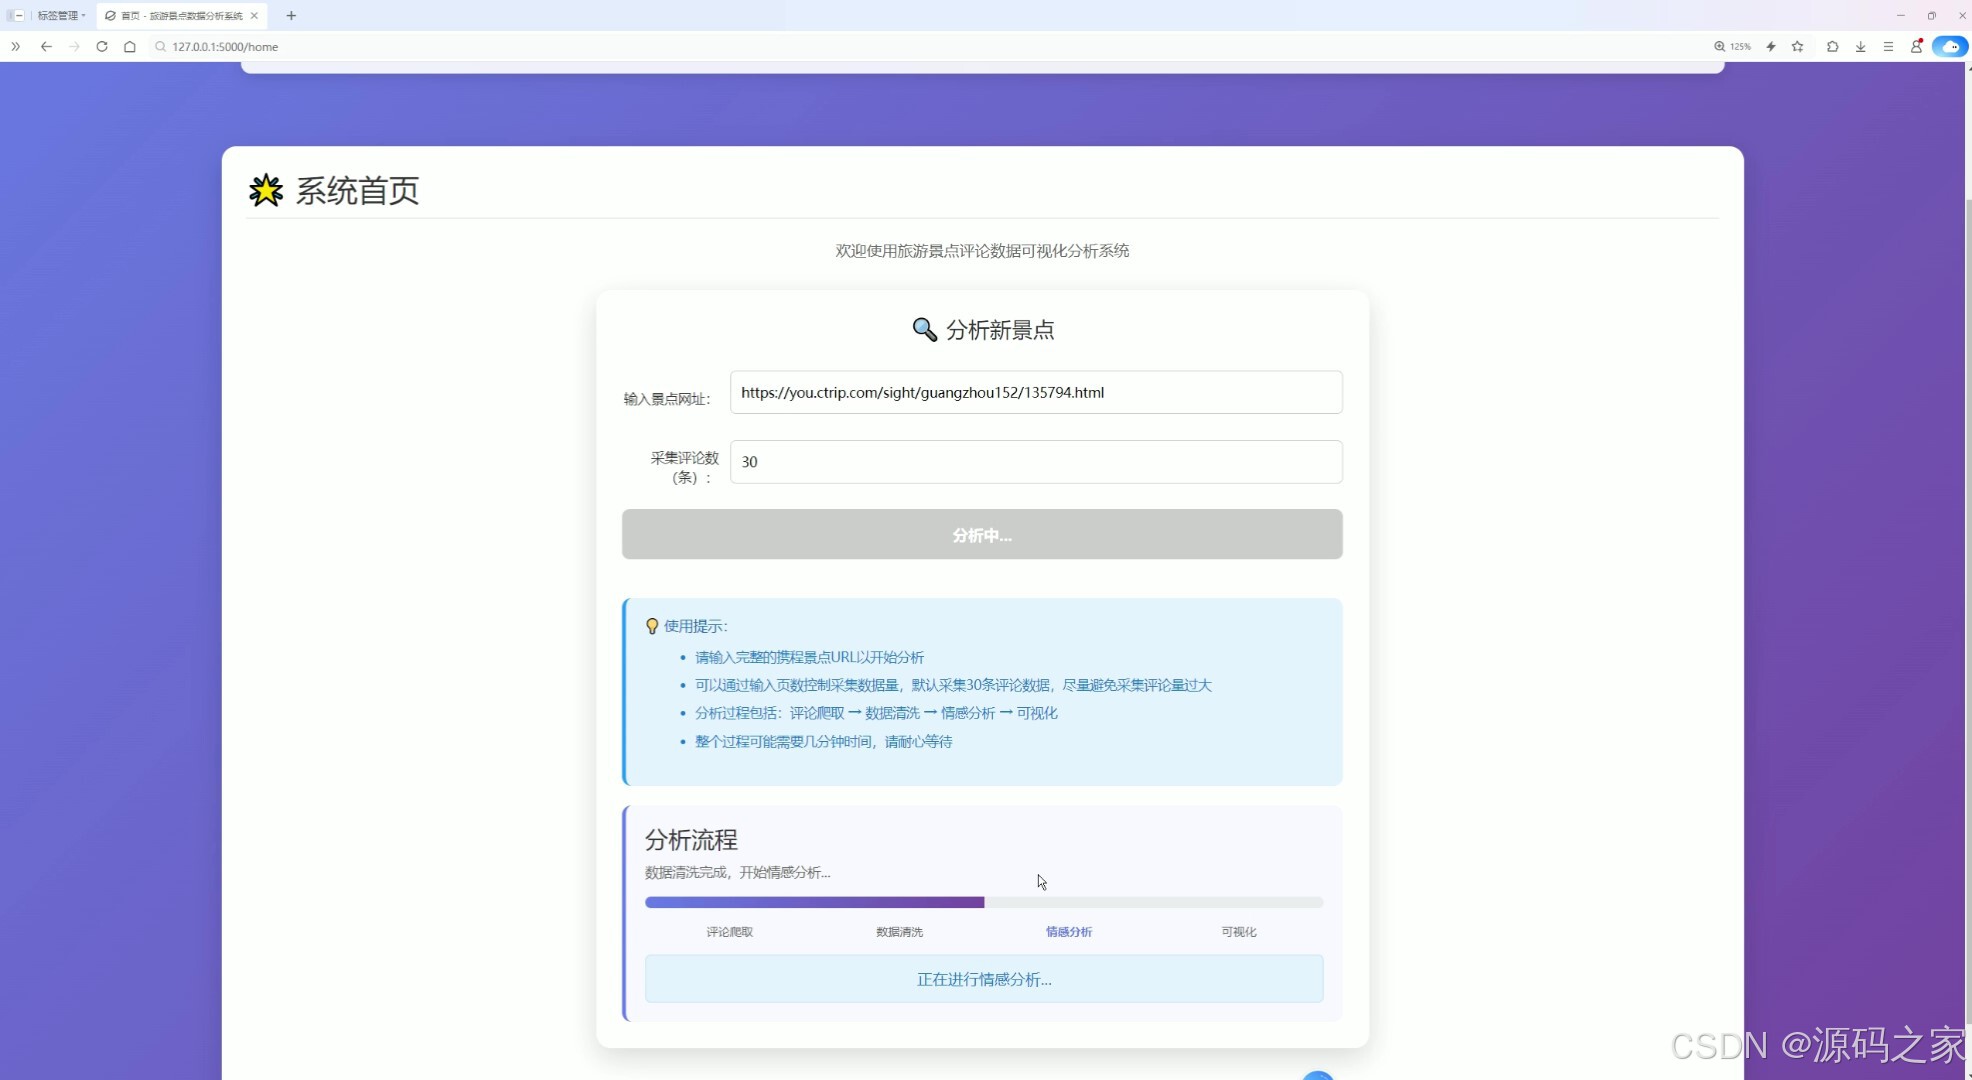Image resolution: width=1972 pixels, height=1080 pixels.
Task: Toggle the cloud sync control
Action: [x=1950, y=46]
